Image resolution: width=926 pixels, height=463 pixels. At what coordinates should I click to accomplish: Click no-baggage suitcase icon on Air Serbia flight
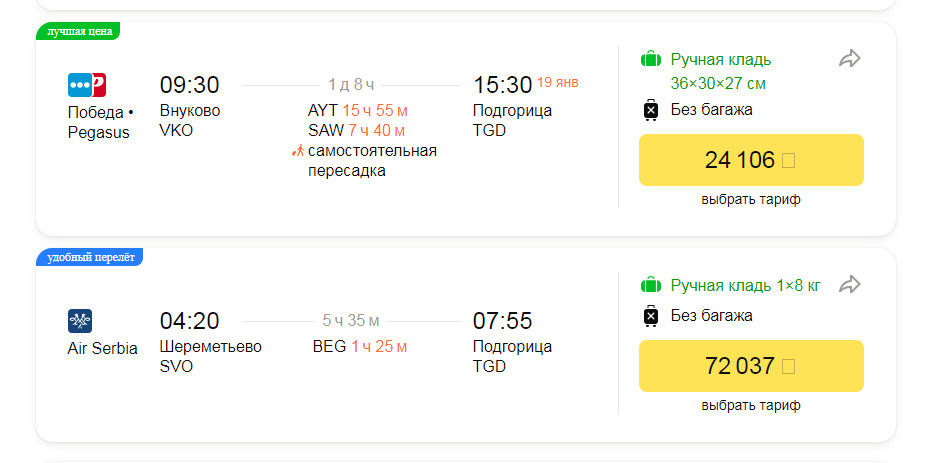(650, 317)
